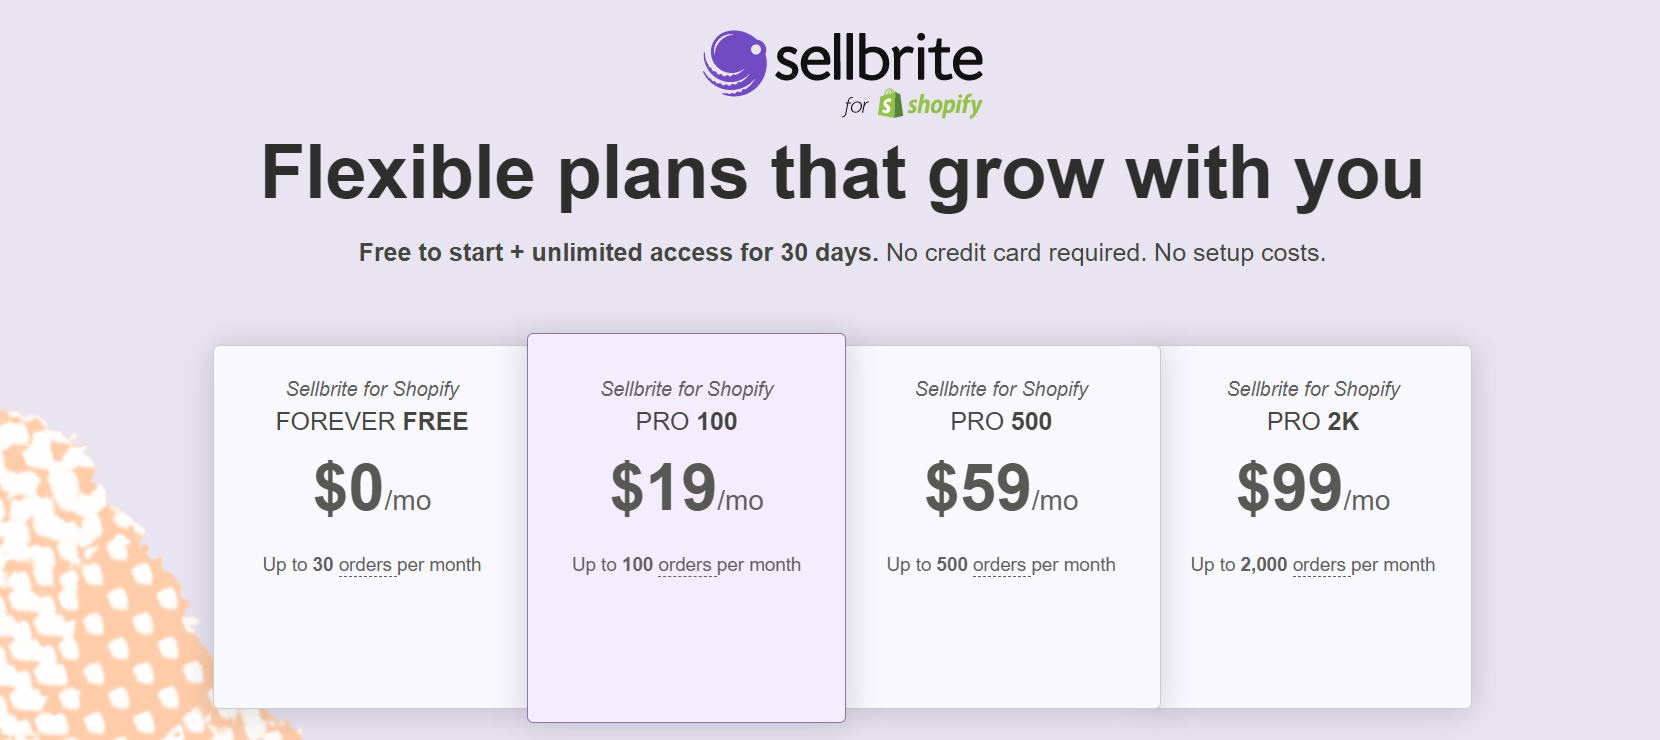Click the PRO 2K plan title
This screenshot has width=1660, height=740.
(x=1313, y=421)
